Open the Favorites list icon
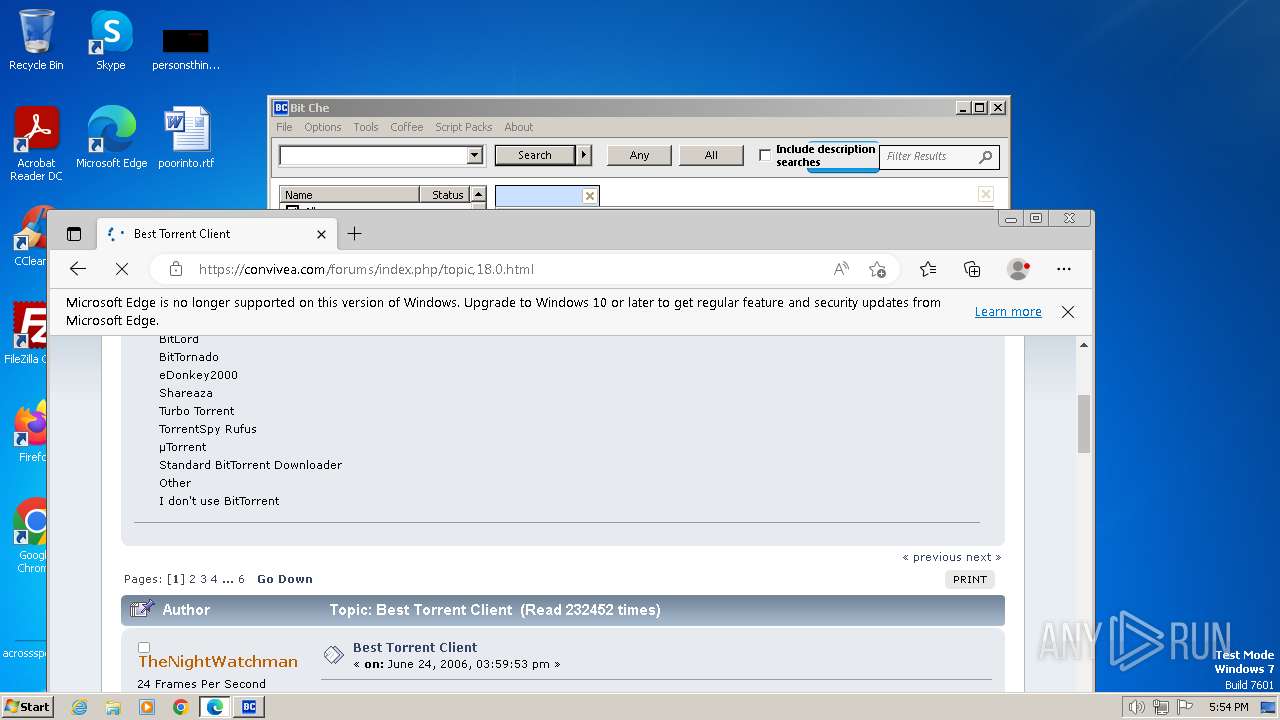Screen dimensions: 1280x720 [x=928, y=269]
